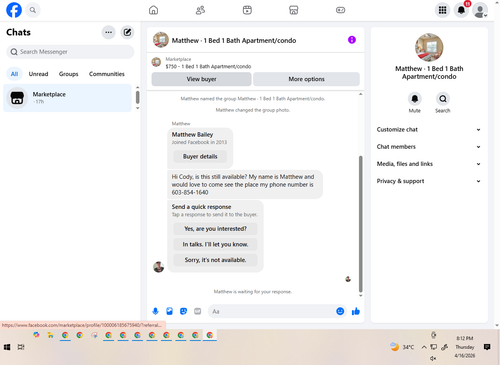Viewport: 500px width, 365px height.
Task: Send 'In talks. I'll let you know.' response
Action: pyautogui.click(x=215, y=244)
